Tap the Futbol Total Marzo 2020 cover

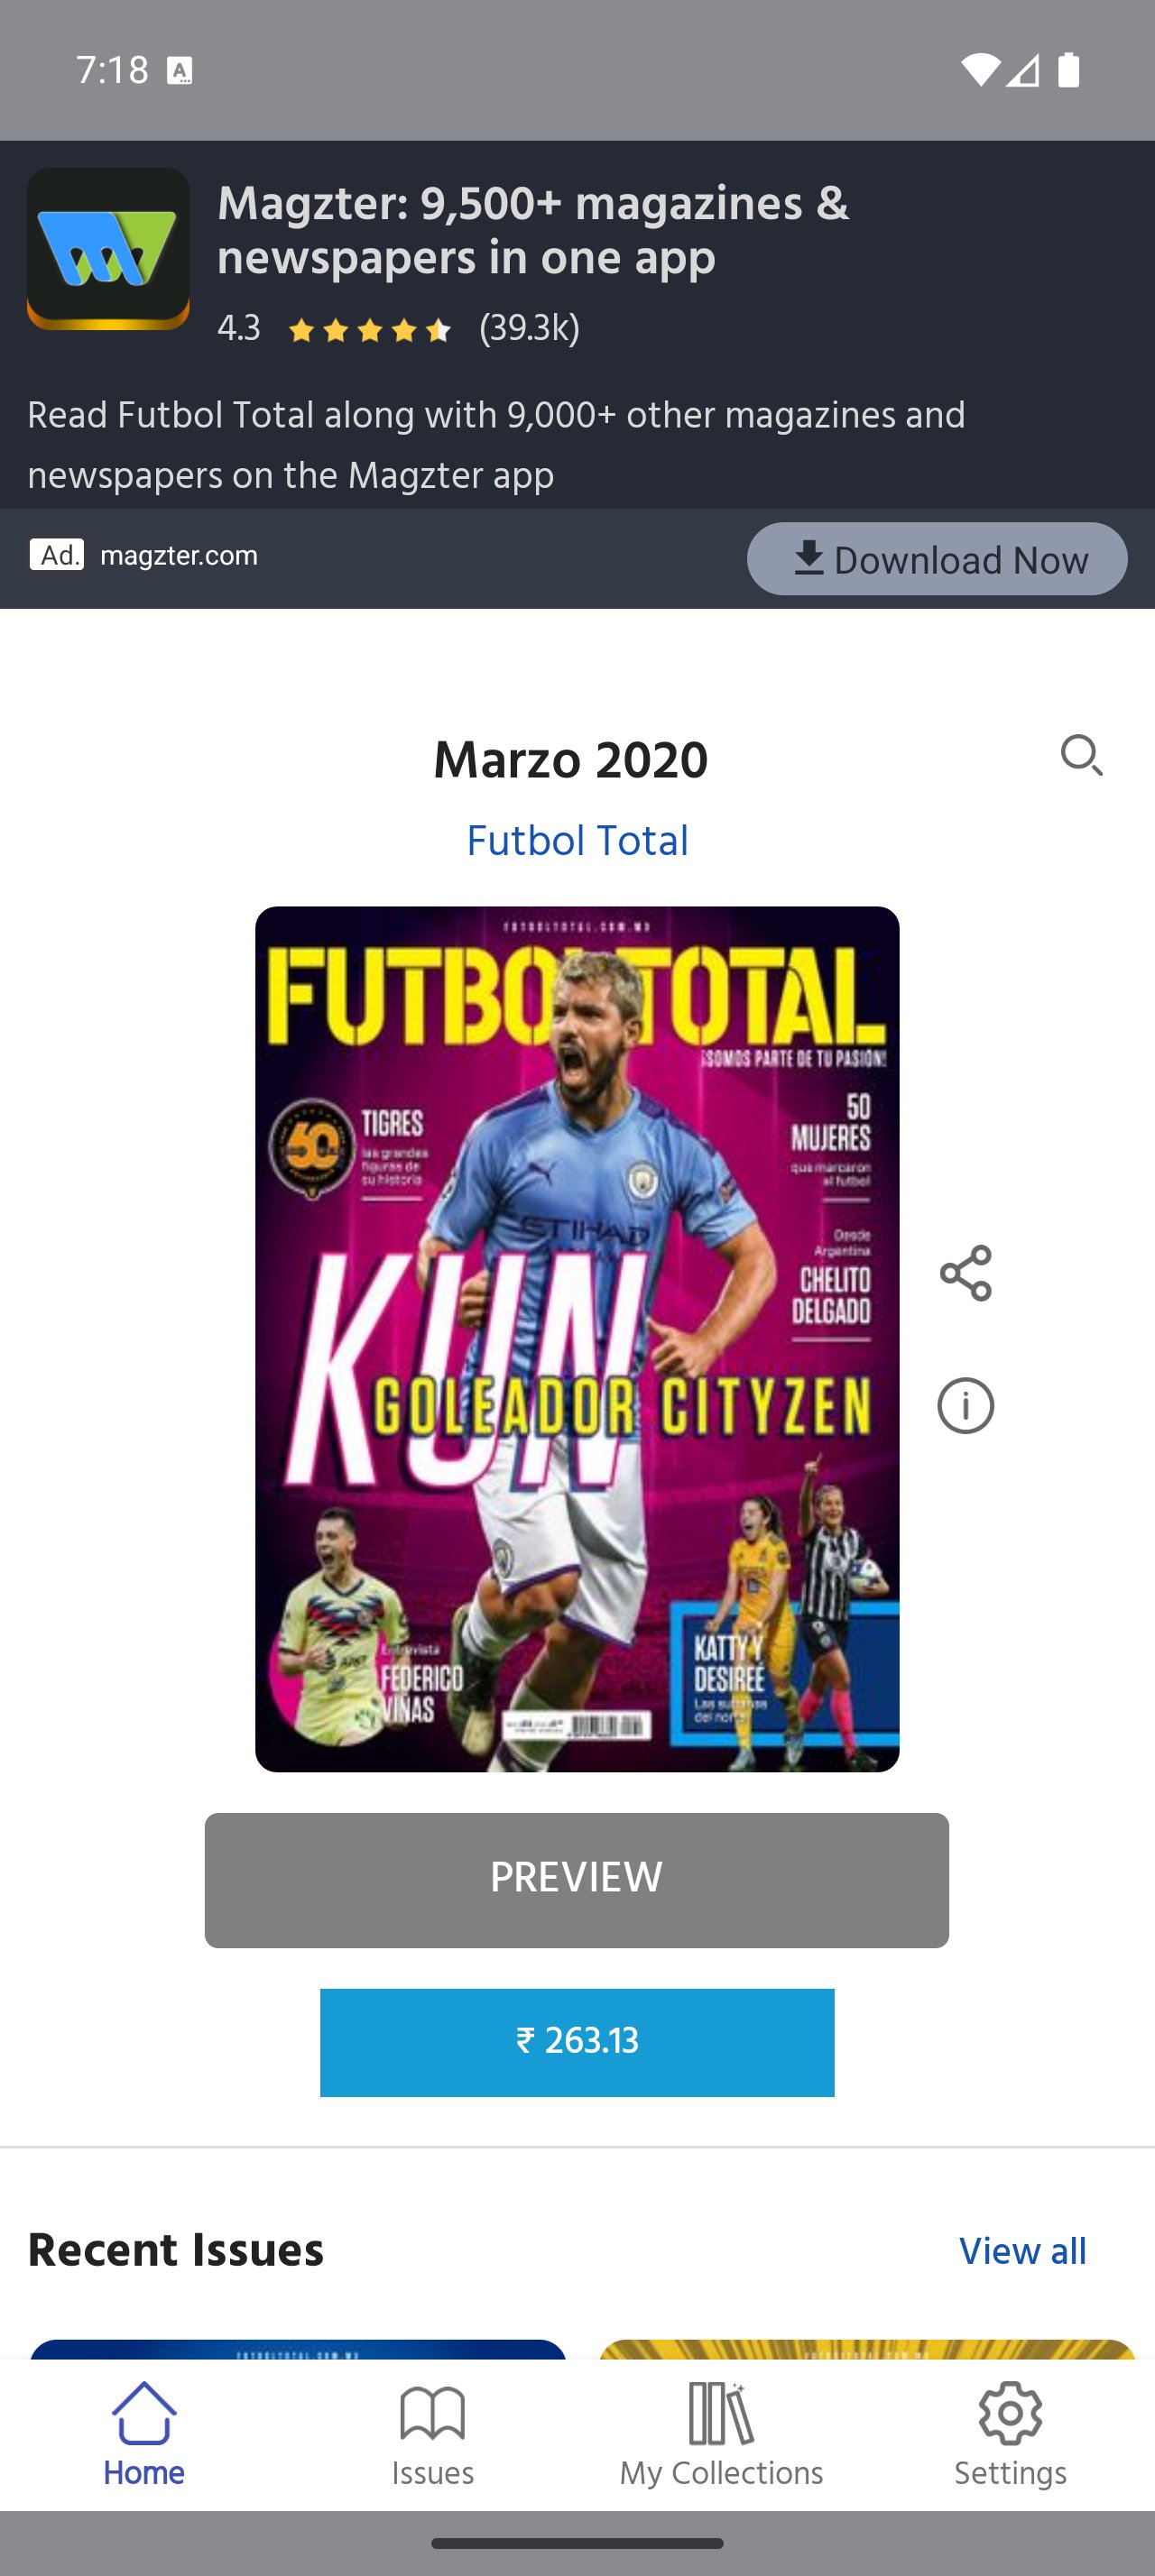(x=577, y=1339)
